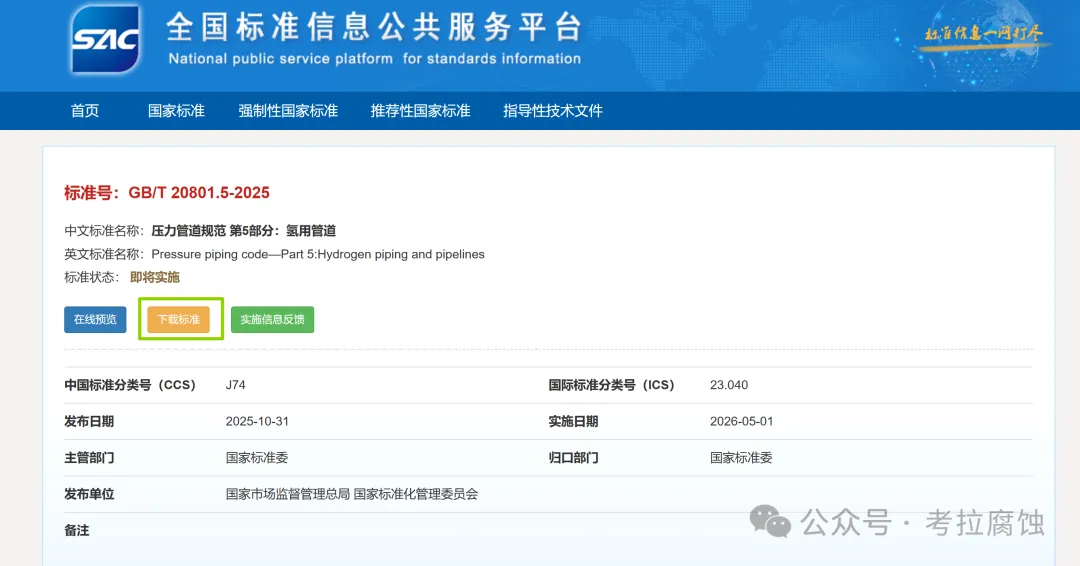Image resolution: width=1080 pixels, height=566 pixels.
Task: Click the ICS code value 23.040
Action: pyautogui.click(x=728, y=385)
